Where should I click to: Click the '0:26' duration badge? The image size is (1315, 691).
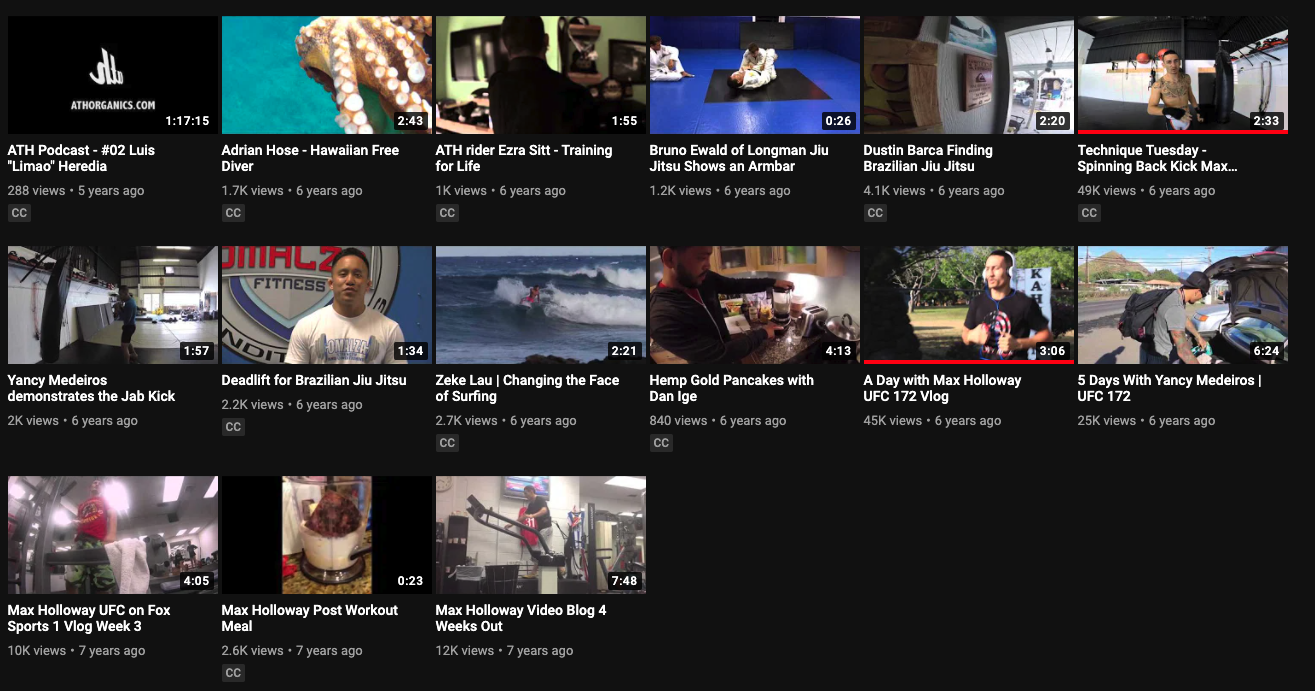click(838, 121)
